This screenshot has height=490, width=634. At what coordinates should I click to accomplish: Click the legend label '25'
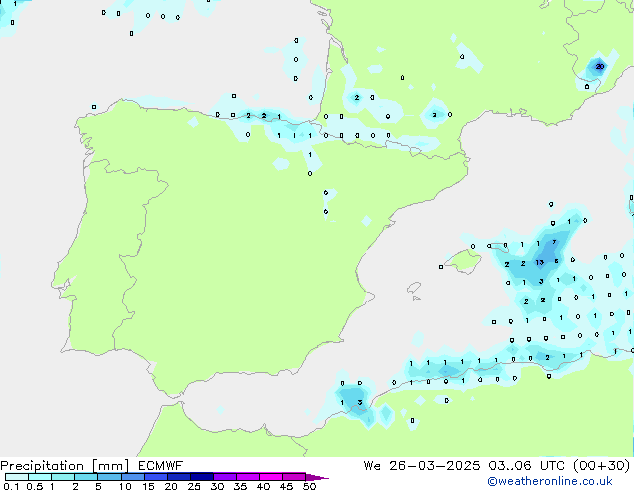[194, 486]
